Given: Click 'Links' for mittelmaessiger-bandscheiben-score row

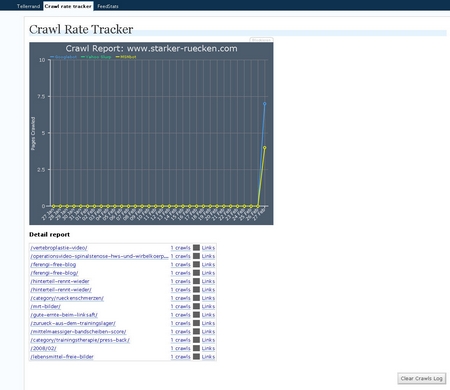Looking at the screenshot, I should pyautogui.click(x=208, y=332).
